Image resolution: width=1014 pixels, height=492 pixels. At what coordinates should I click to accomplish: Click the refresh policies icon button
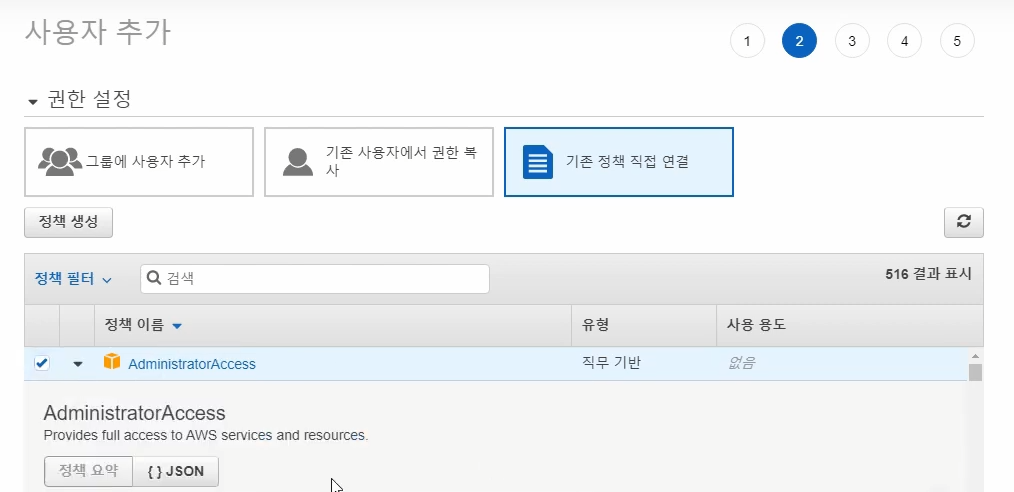pyautogui.click(x=964, y=222)
